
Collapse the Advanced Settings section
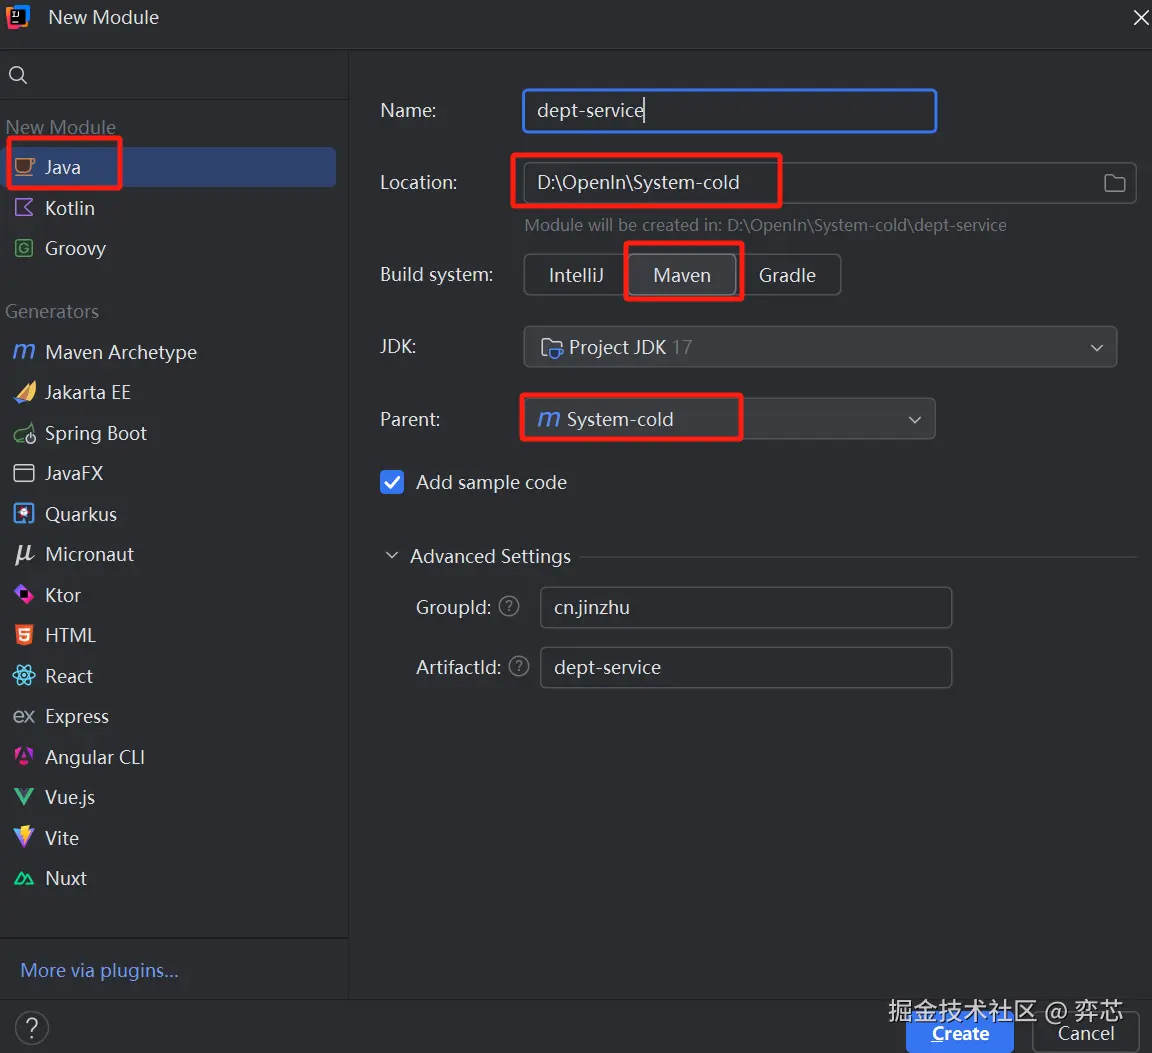[392, 556]
